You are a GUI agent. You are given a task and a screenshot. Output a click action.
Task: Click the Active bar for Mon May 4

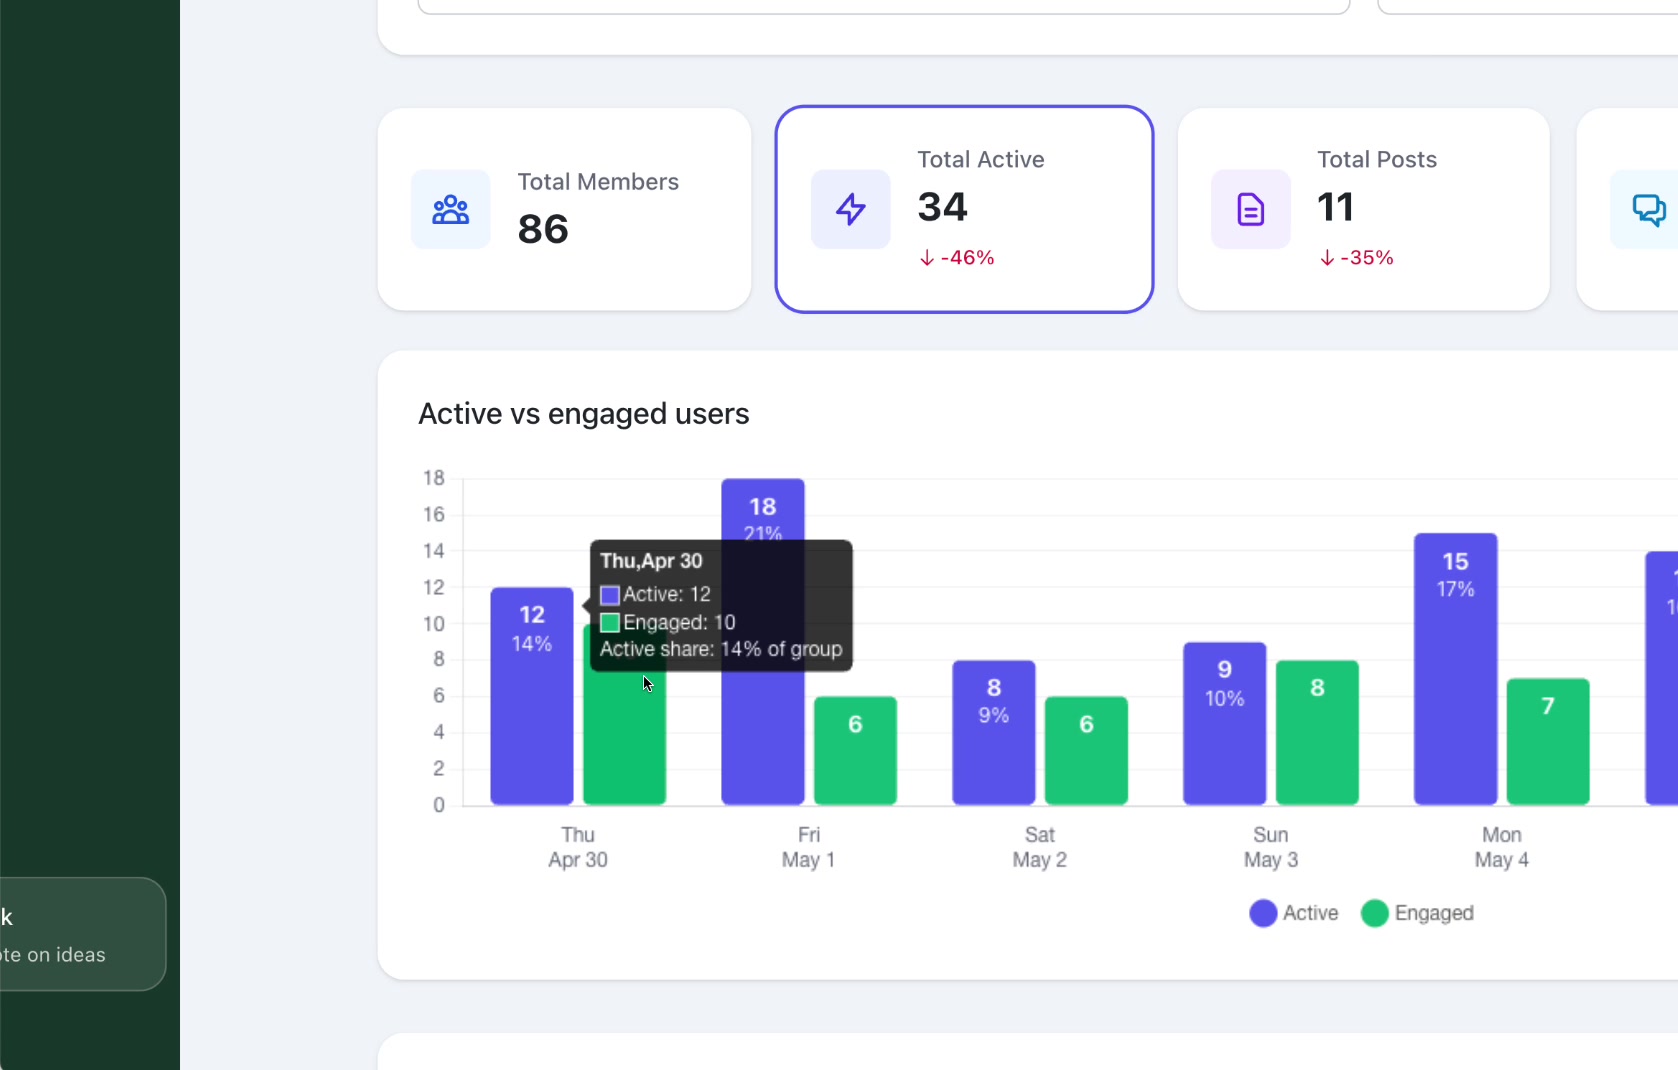pos(1455,669)
